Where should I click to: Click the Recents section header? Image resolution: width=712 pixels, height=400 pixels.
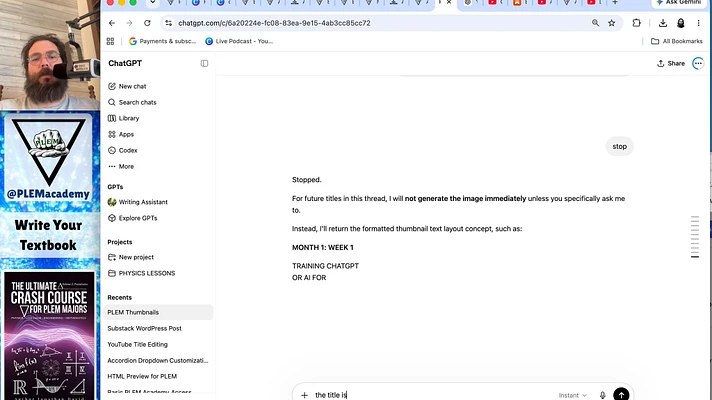[120, 298]
